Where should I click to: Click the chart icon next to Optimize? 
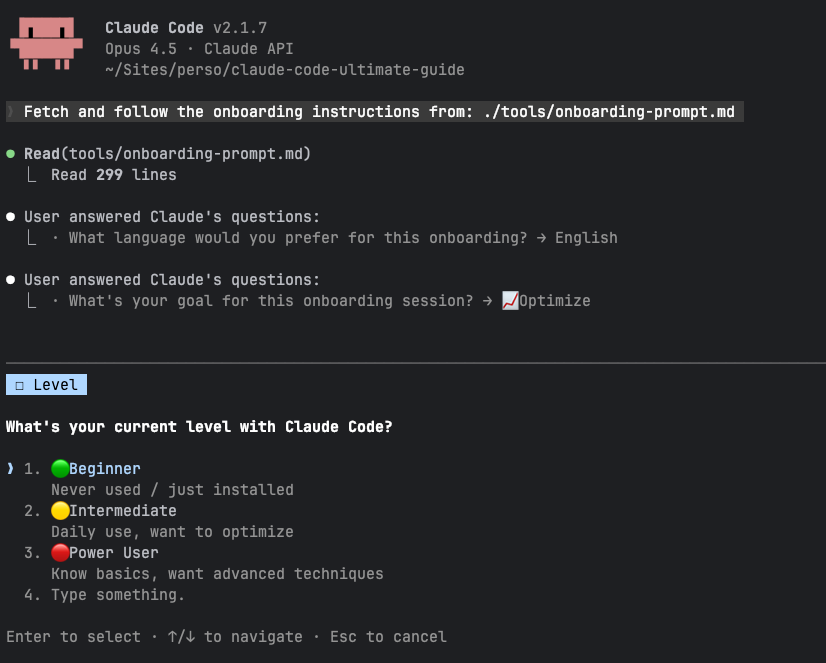(512, 300)
